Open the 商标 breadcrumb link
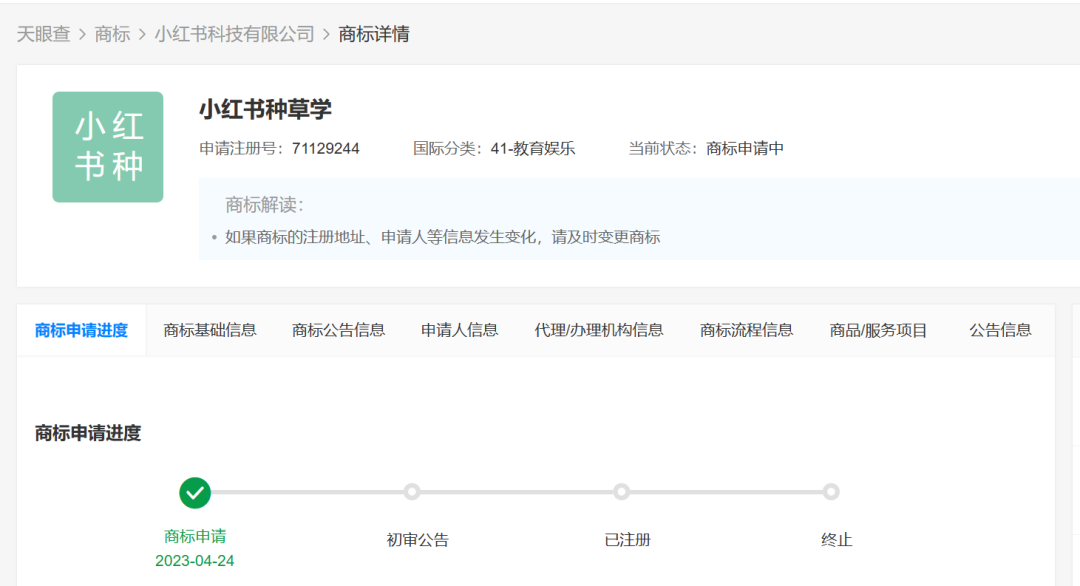1080x586 pixels. (x=112, y=34)
